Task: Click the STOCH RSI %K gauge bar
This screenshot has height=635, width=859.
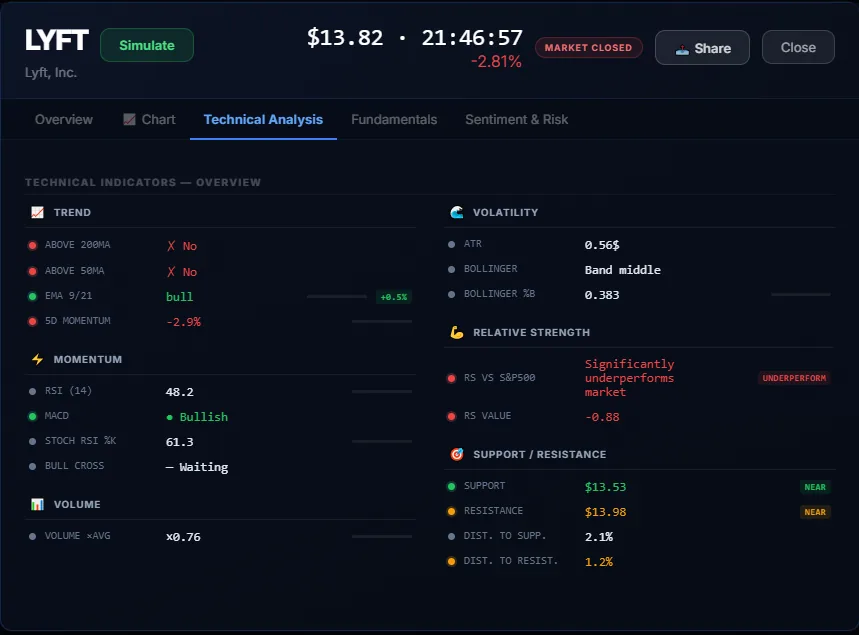Action: (x=382, y=441)
